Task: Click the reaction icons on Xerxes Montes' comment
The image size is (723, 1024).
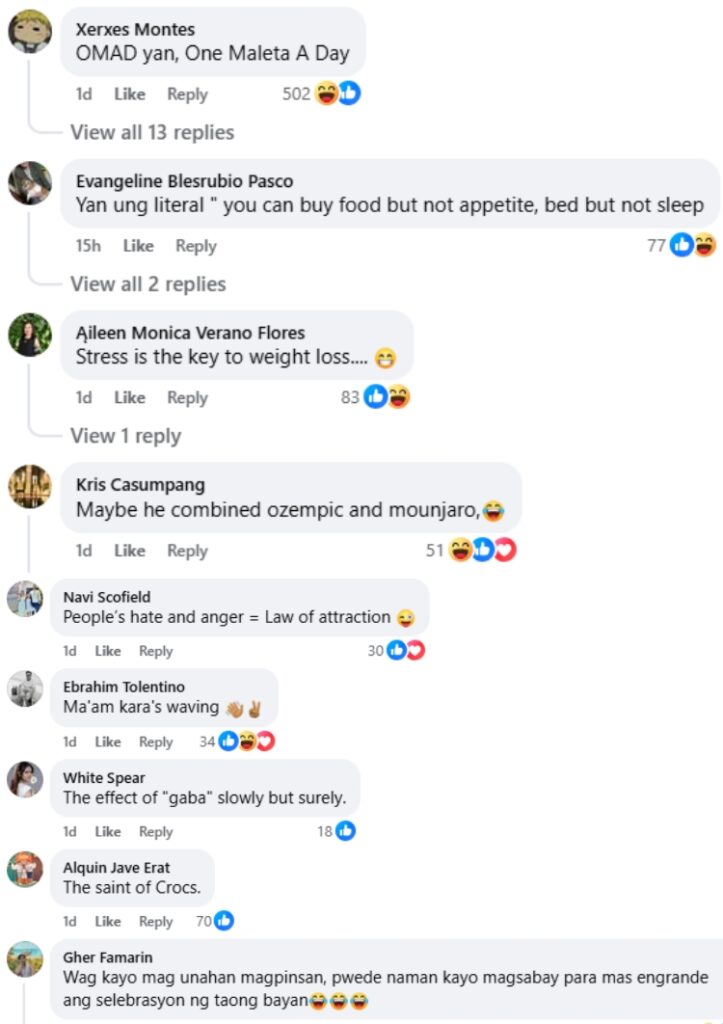Action: pyautogui.click(x=337, y=94)
